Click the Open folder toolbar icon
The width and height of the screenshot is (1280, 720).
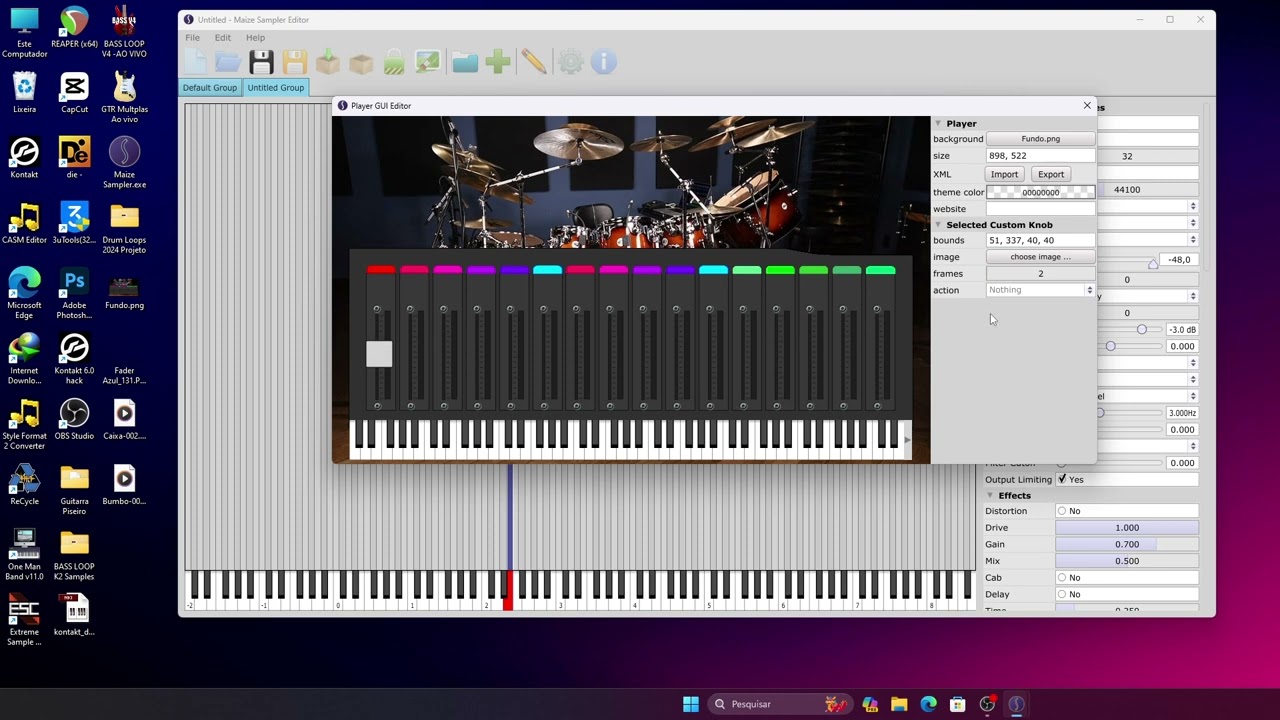(x=228, y=62)
